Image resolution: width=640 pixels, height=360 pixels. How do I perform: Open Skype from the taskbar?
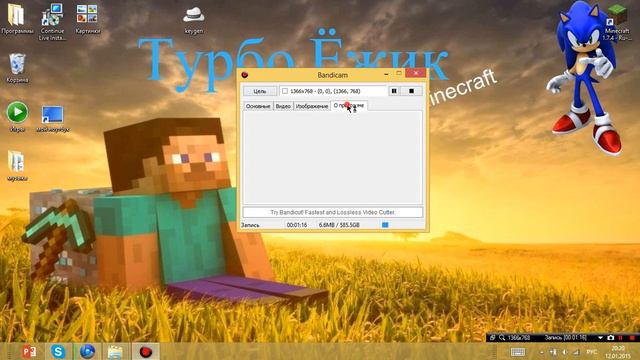click(x=58, y=351)
